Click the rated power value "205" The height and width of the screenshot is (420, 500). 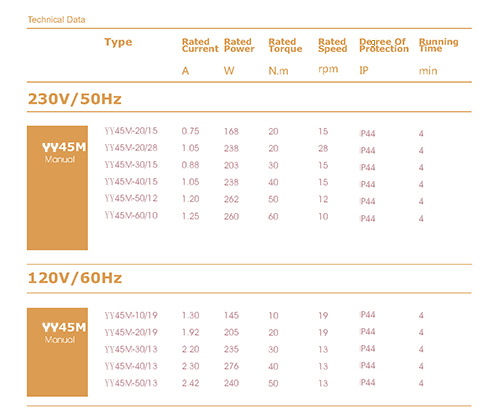pyautogui.click(x=231, y=332)
